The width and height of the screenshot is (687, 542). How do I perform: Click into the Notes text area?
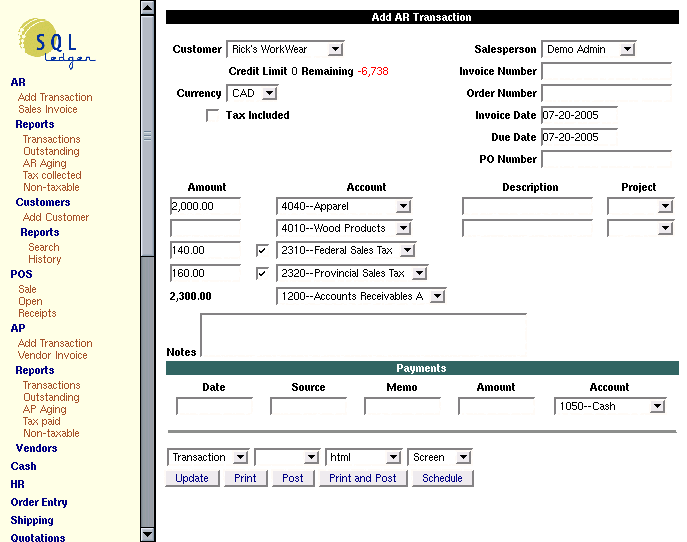click(x=363, y=335)
